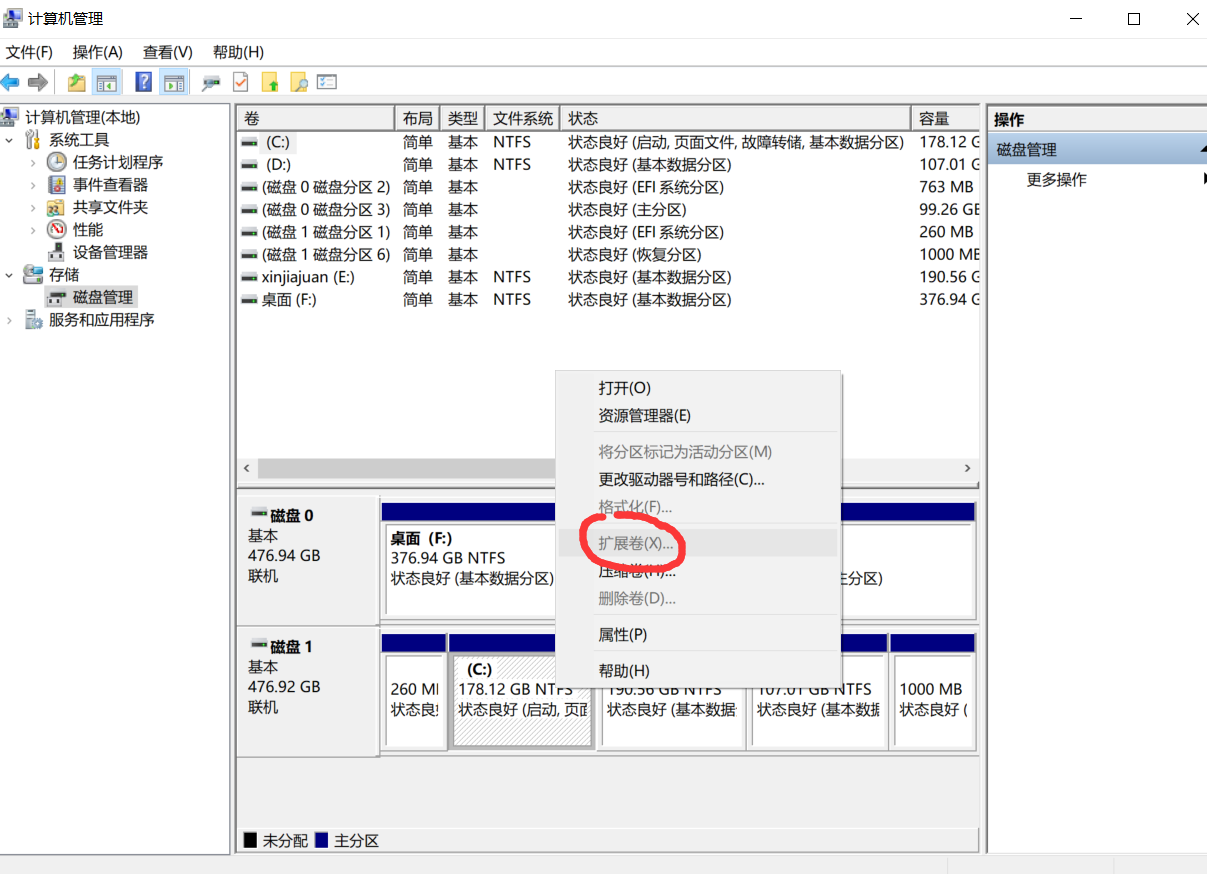Viewport: 1207px width, 874px height.
Task: Choose 资源管理器(E) in context menu
Action: (698, 416)
